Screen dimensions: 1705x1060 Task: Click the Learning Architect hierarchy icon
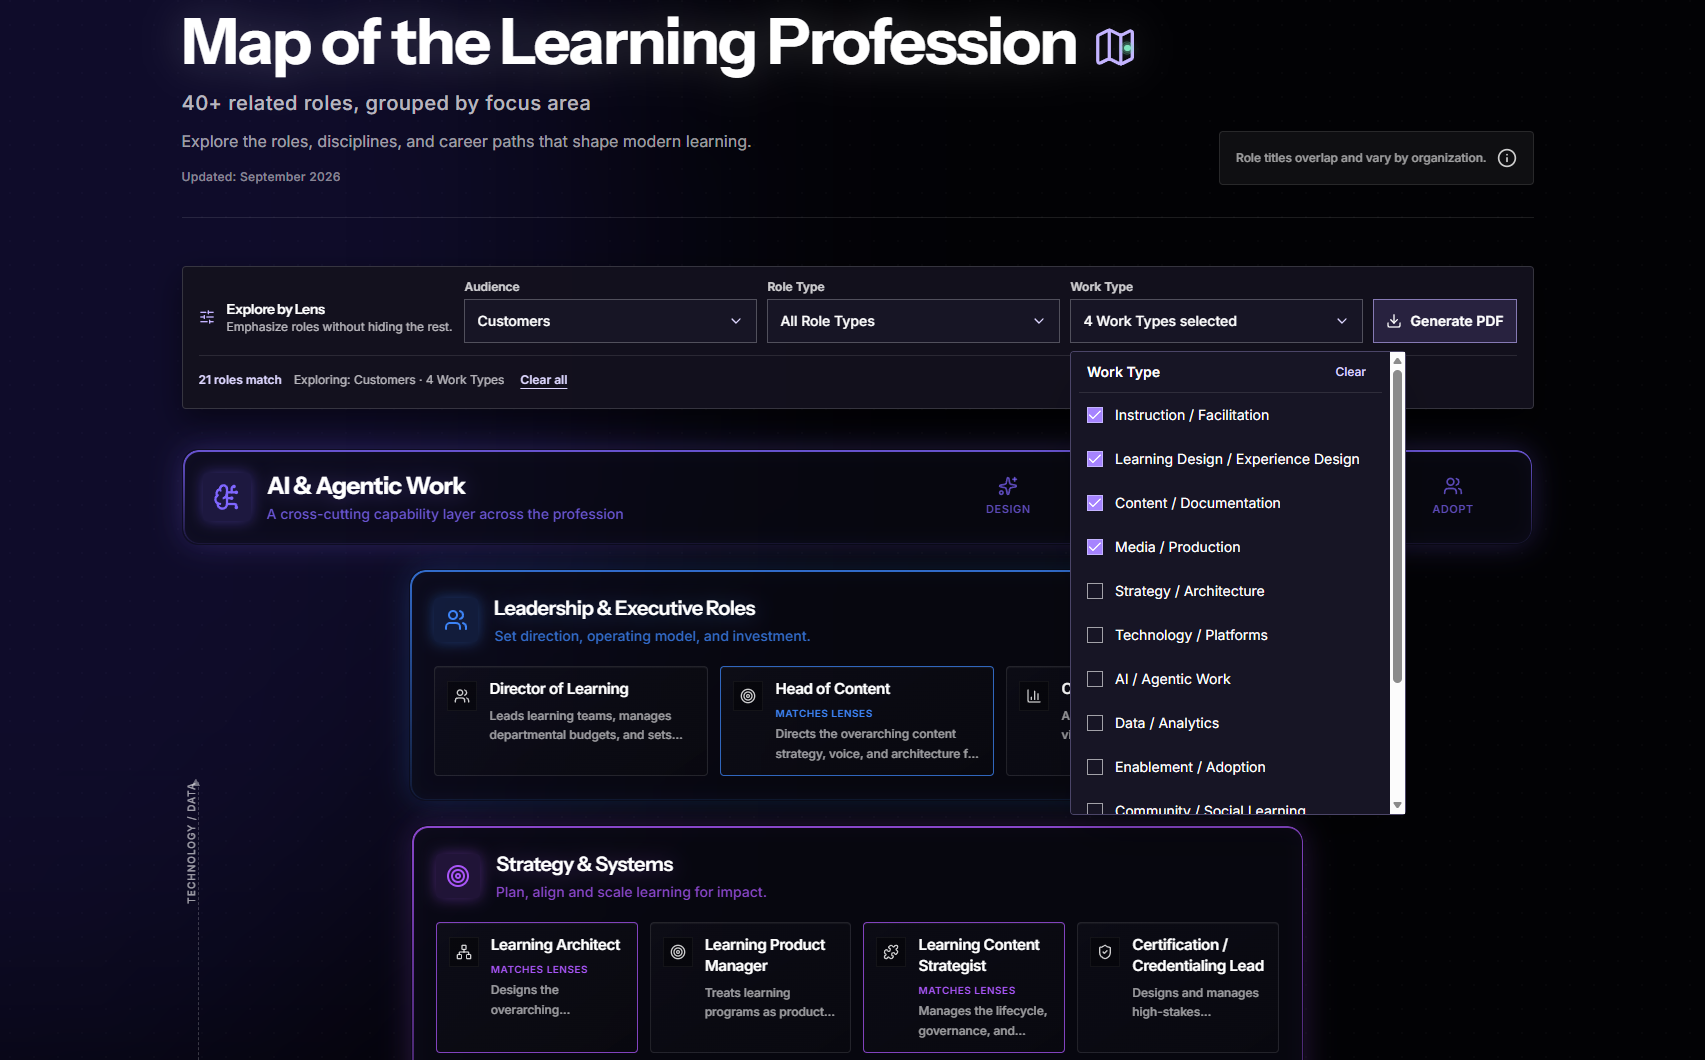(464, 952)
